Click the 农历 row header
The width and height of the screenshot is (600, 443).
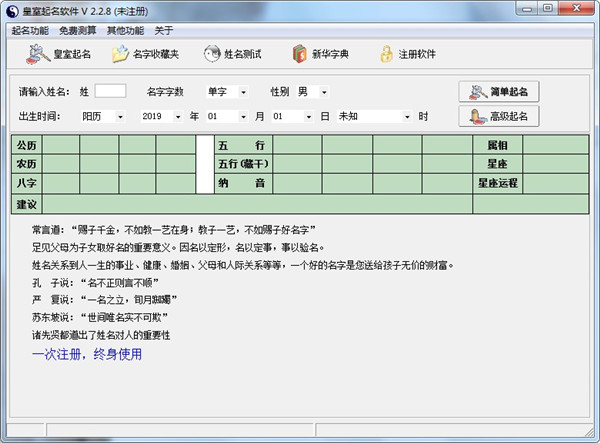click(x=26, y=164)
